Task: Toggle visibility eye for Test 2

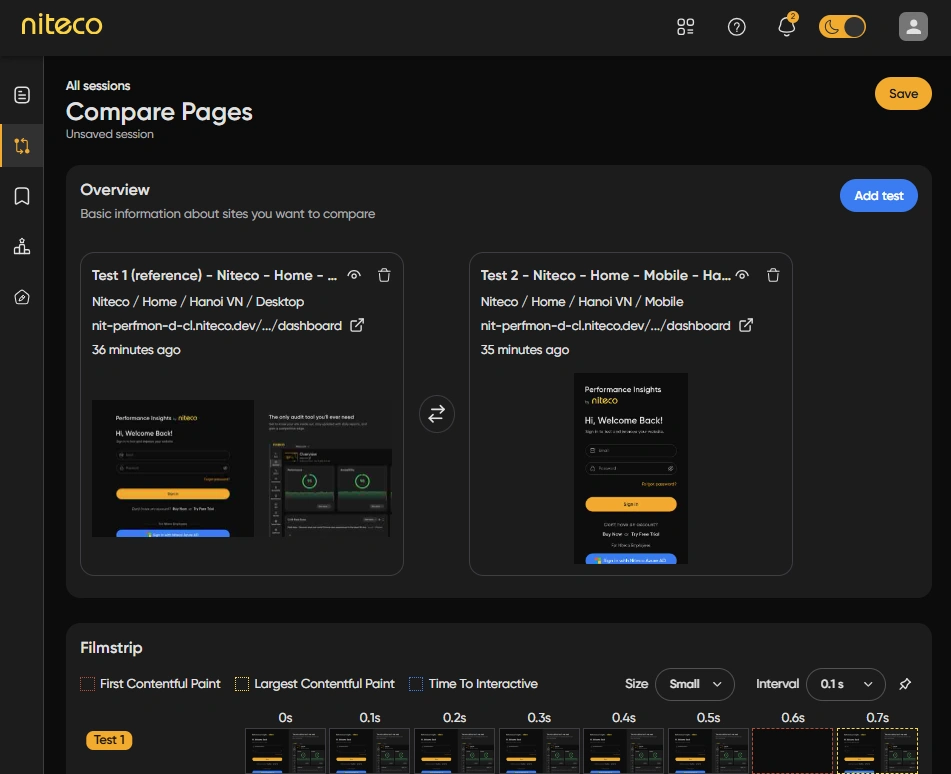Action: click(x=742, y=275)
